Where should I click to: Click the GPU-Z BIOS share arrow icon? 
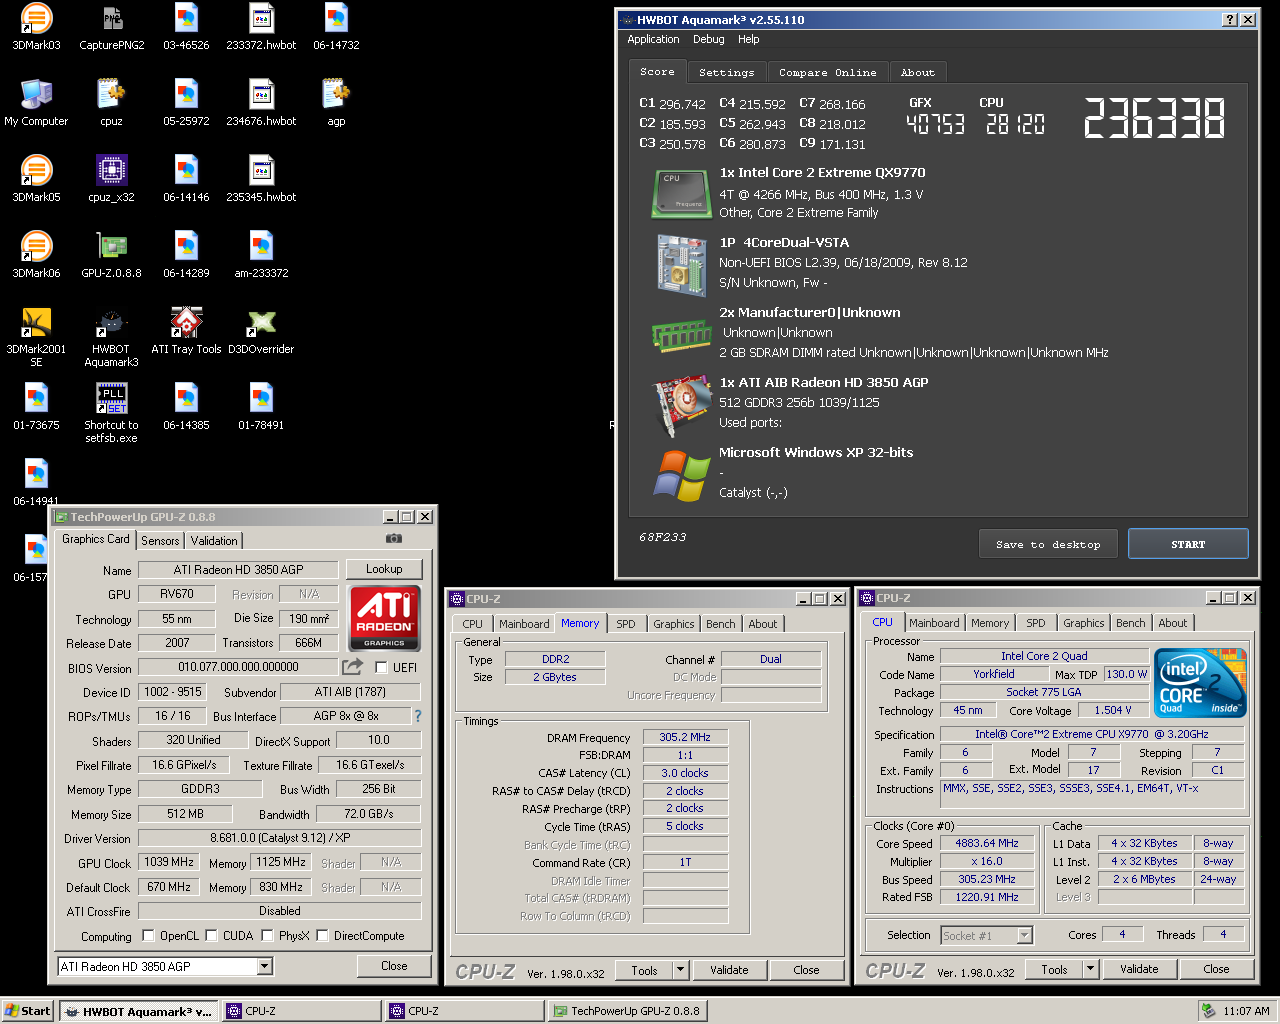coord(352,666)
